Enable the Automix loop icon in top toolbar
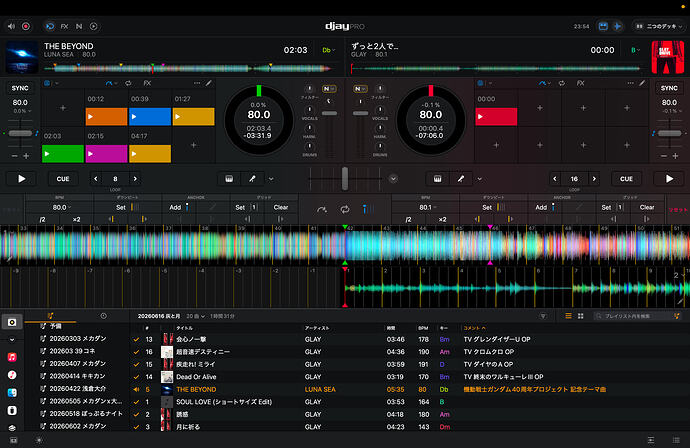 (x=50, y=26)
